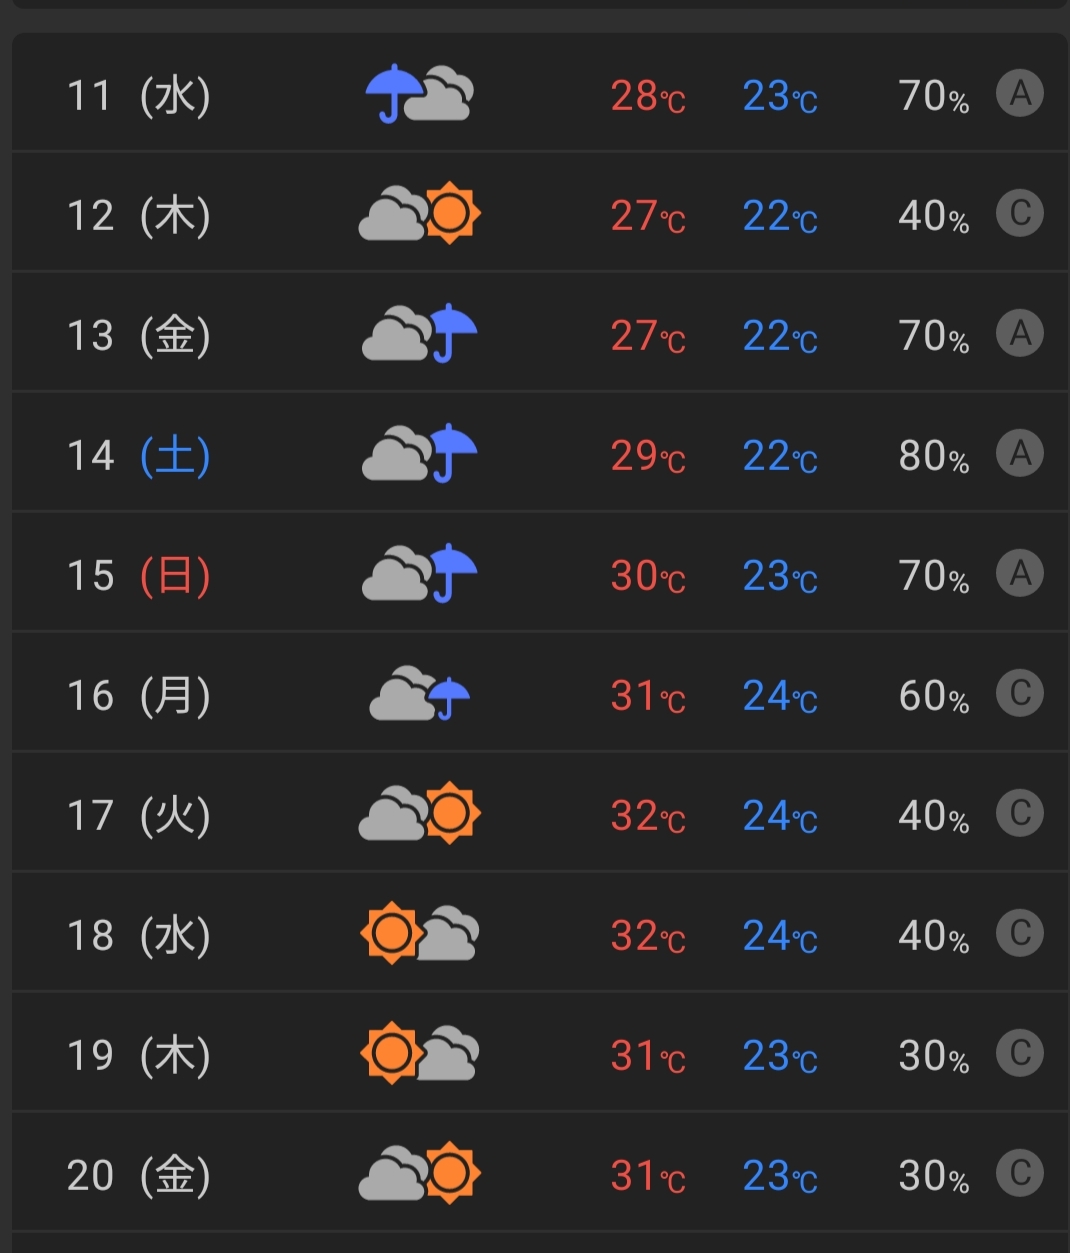Open the 20 (金) forecast row
The image size is (1070, 1253).
(540, 1172)
